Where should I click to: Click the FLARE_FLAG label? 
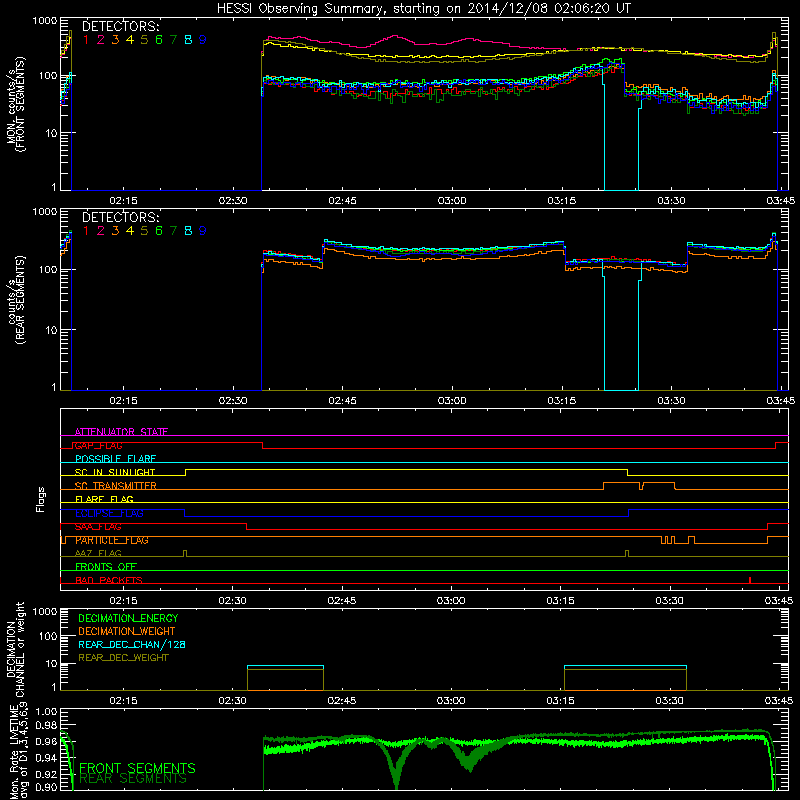pos(104,499)
